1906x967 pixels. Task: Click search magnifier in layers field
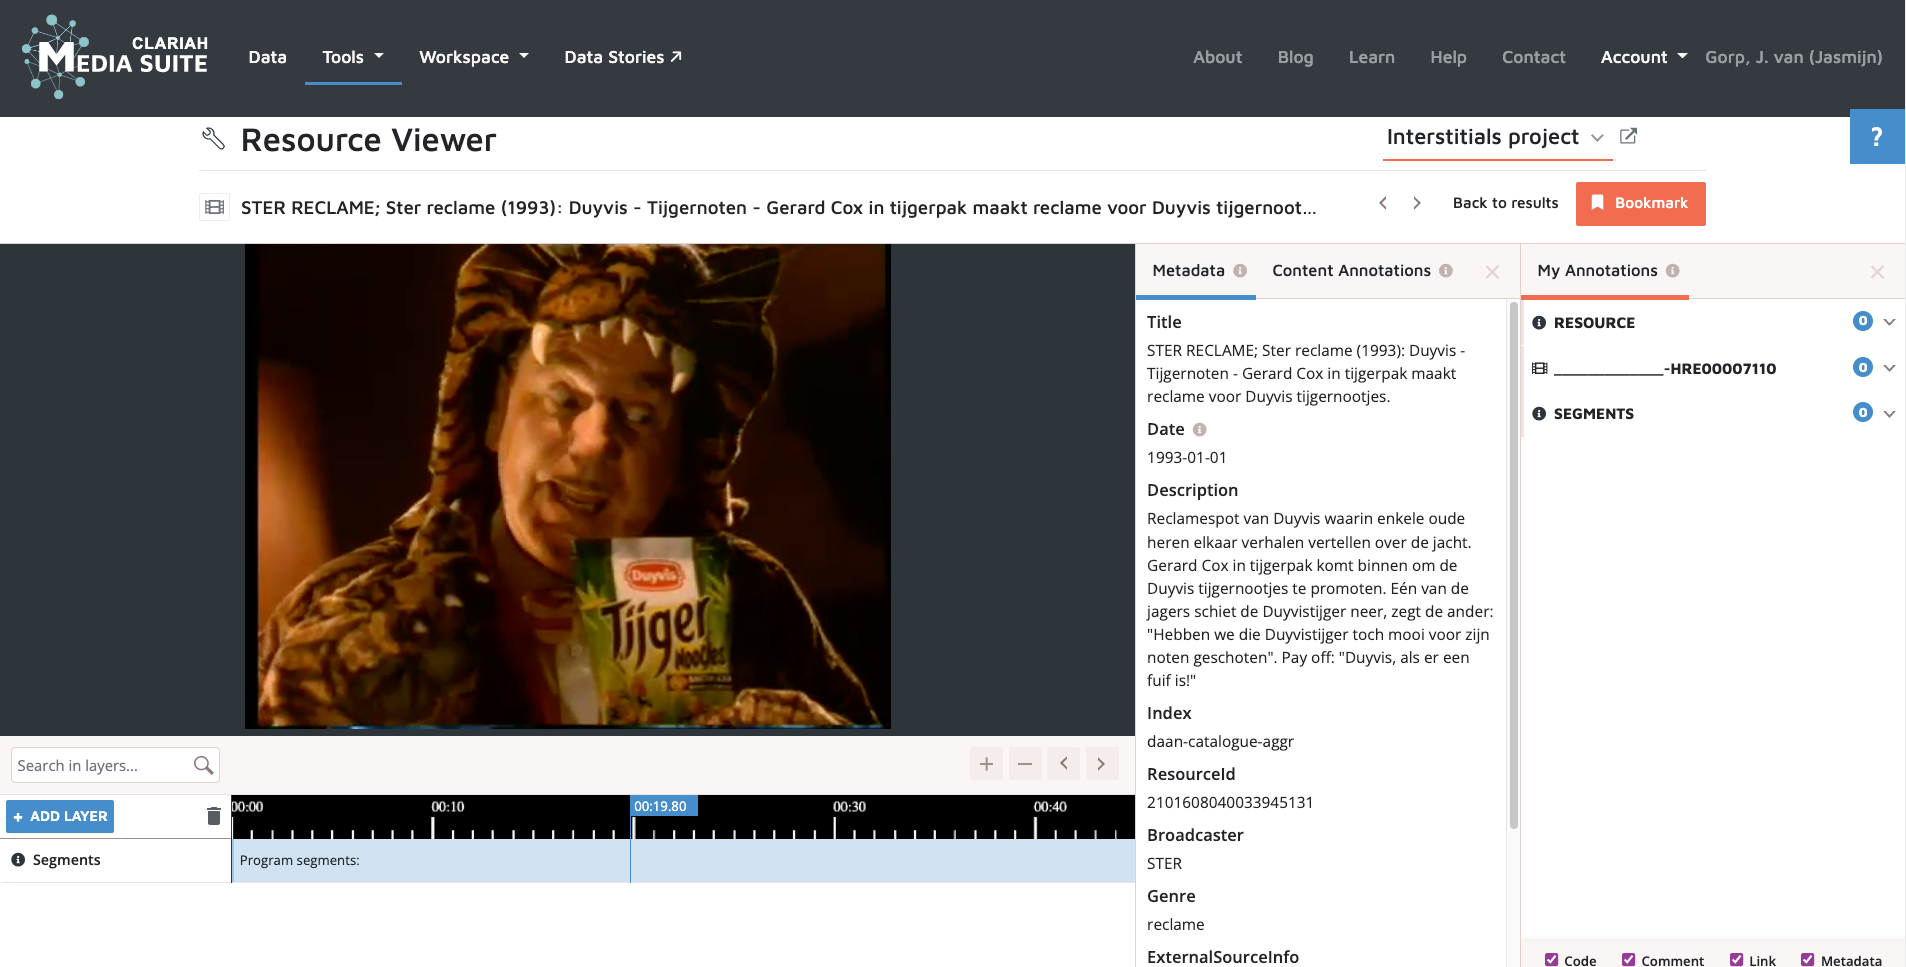pyautogui.click(x=203, y=765)
